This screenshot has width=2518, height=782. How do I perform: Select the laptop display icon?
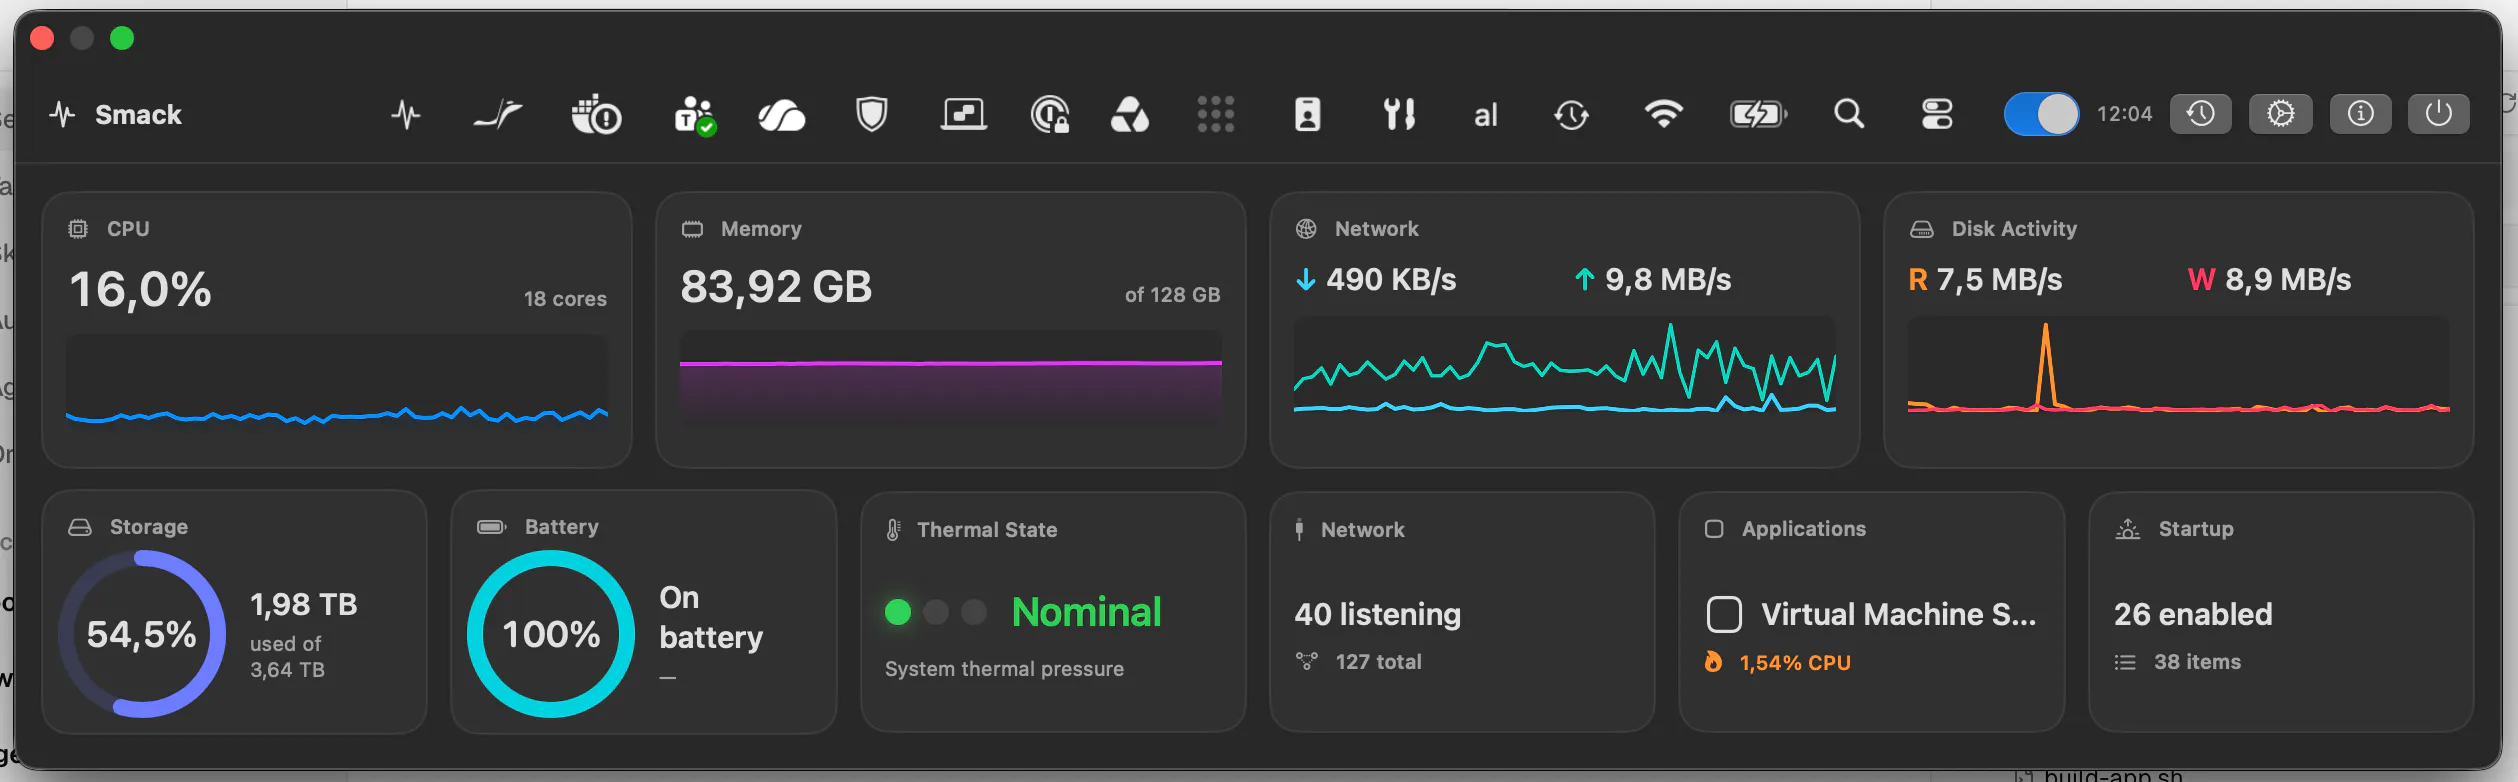(x=964, y=114)
